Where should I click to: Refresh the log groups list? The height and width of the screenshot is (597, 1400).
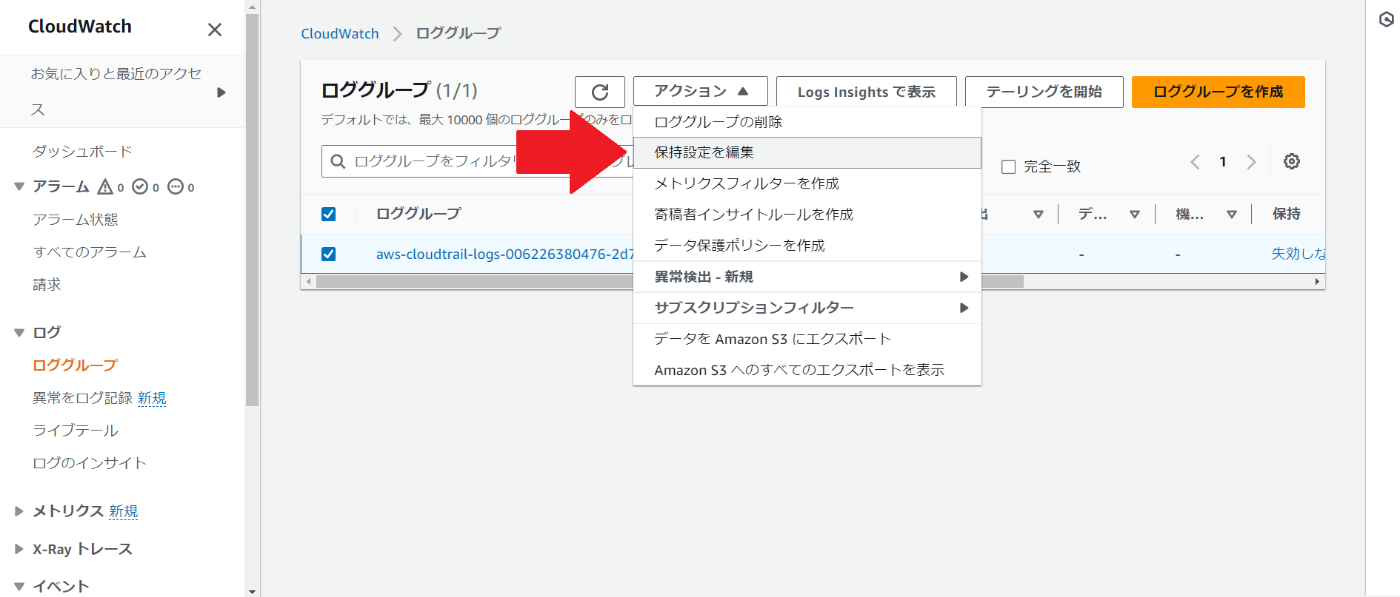pos(600,92)
